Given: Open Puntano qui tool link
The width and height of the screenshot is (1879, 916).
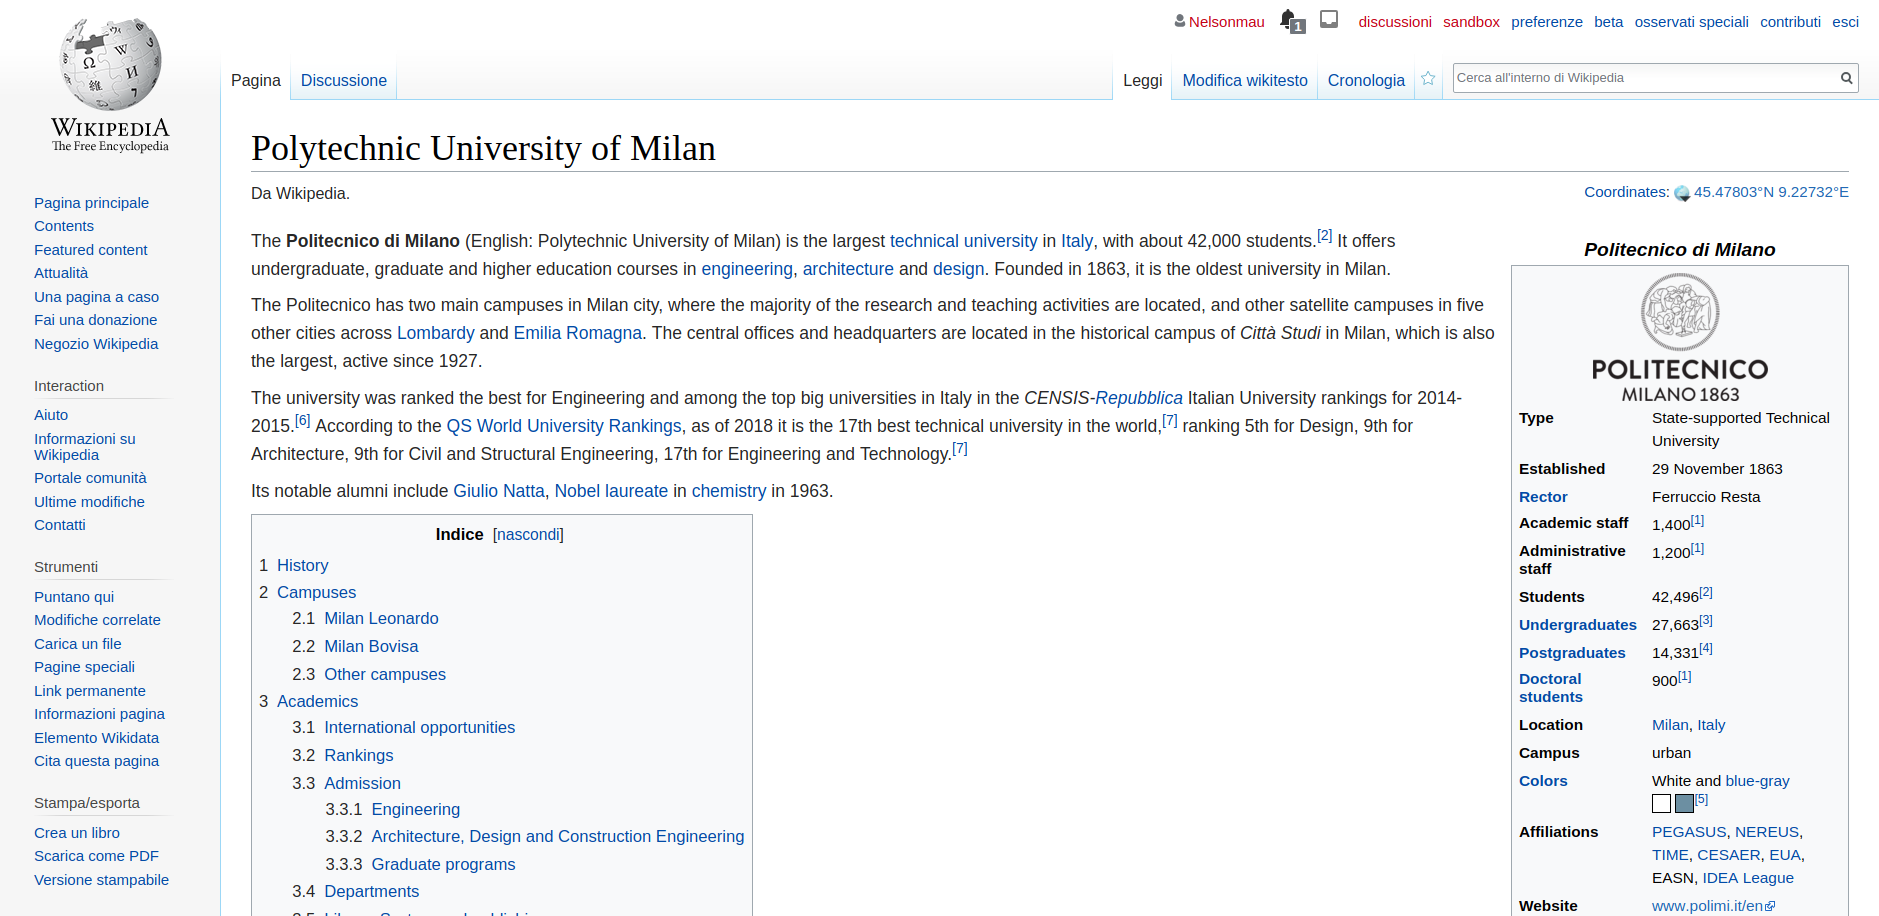Looking at the screenshot, I should (74, 597).
